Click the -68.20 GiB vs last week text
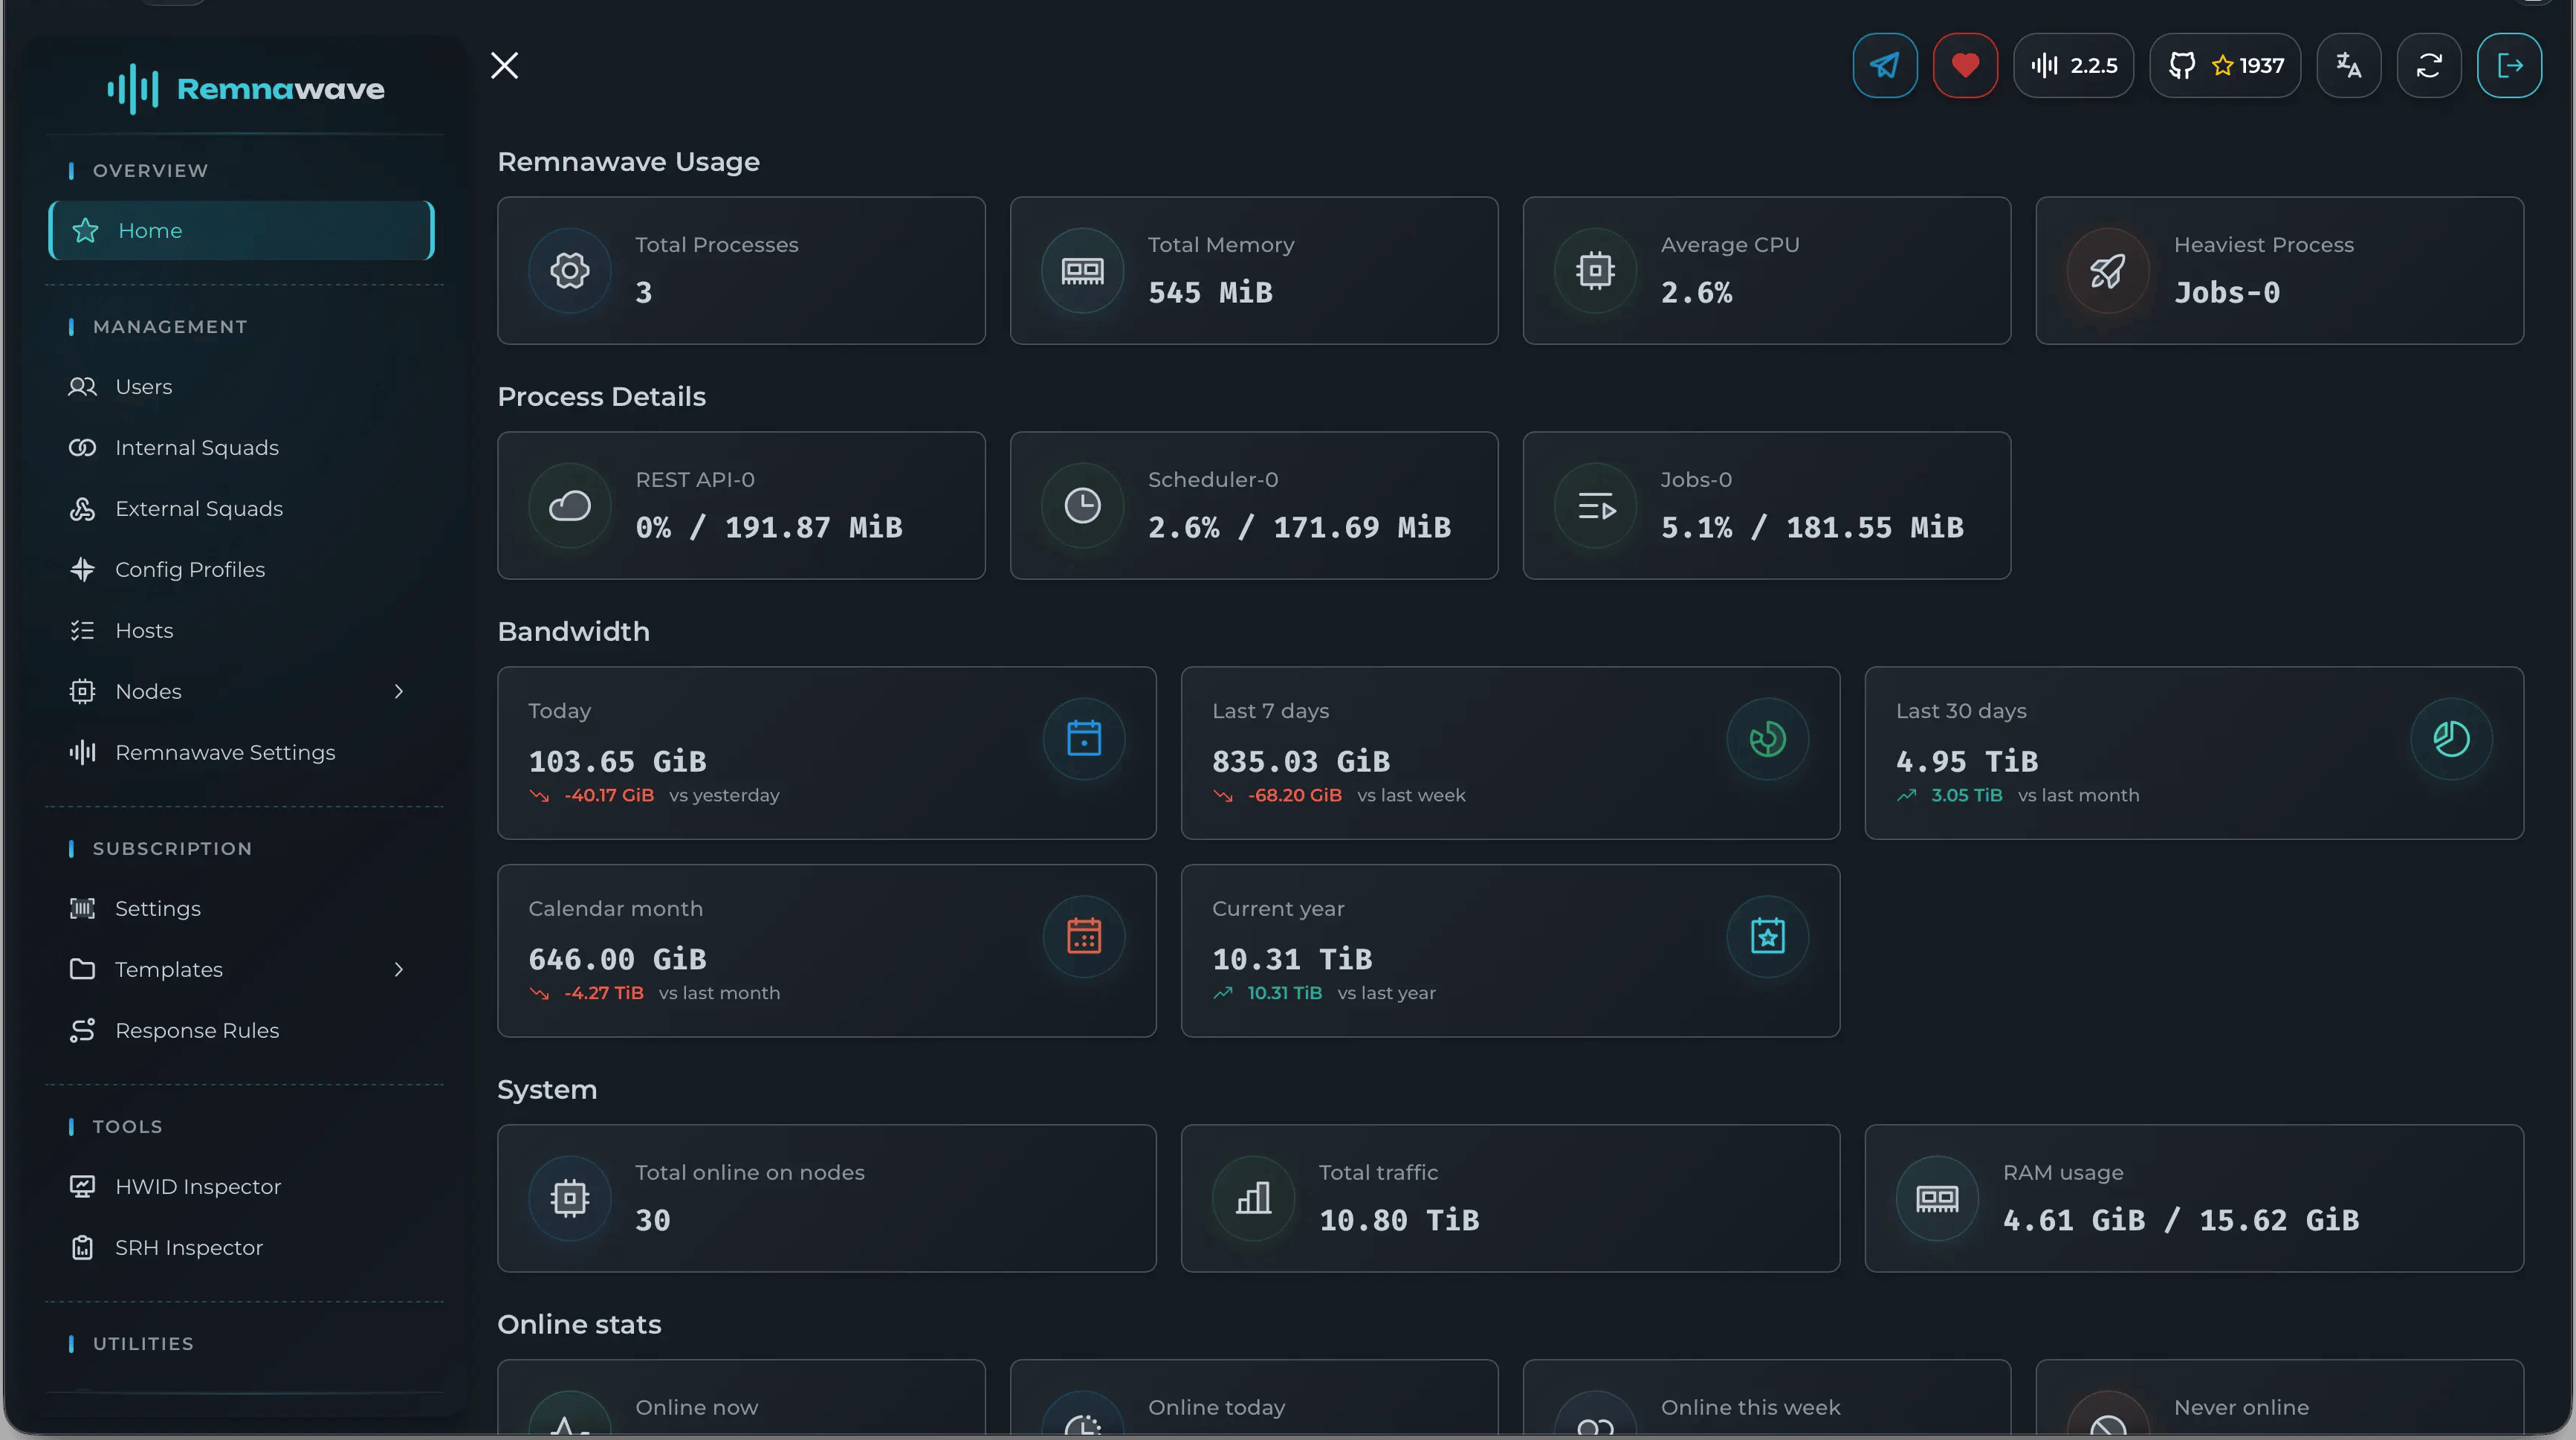The width and height of the screenshot is (2576, 1440). (1339, 796)
